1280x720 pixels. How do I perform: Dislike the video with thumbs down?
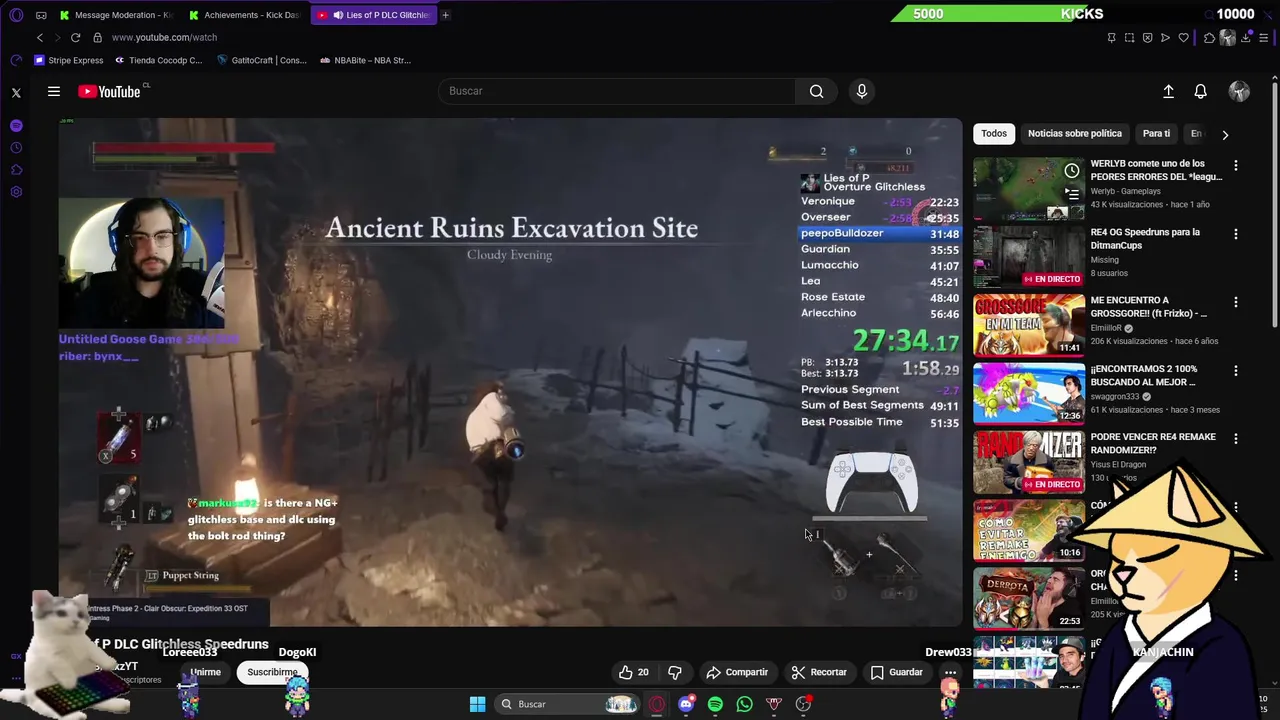tap(675, 672)
